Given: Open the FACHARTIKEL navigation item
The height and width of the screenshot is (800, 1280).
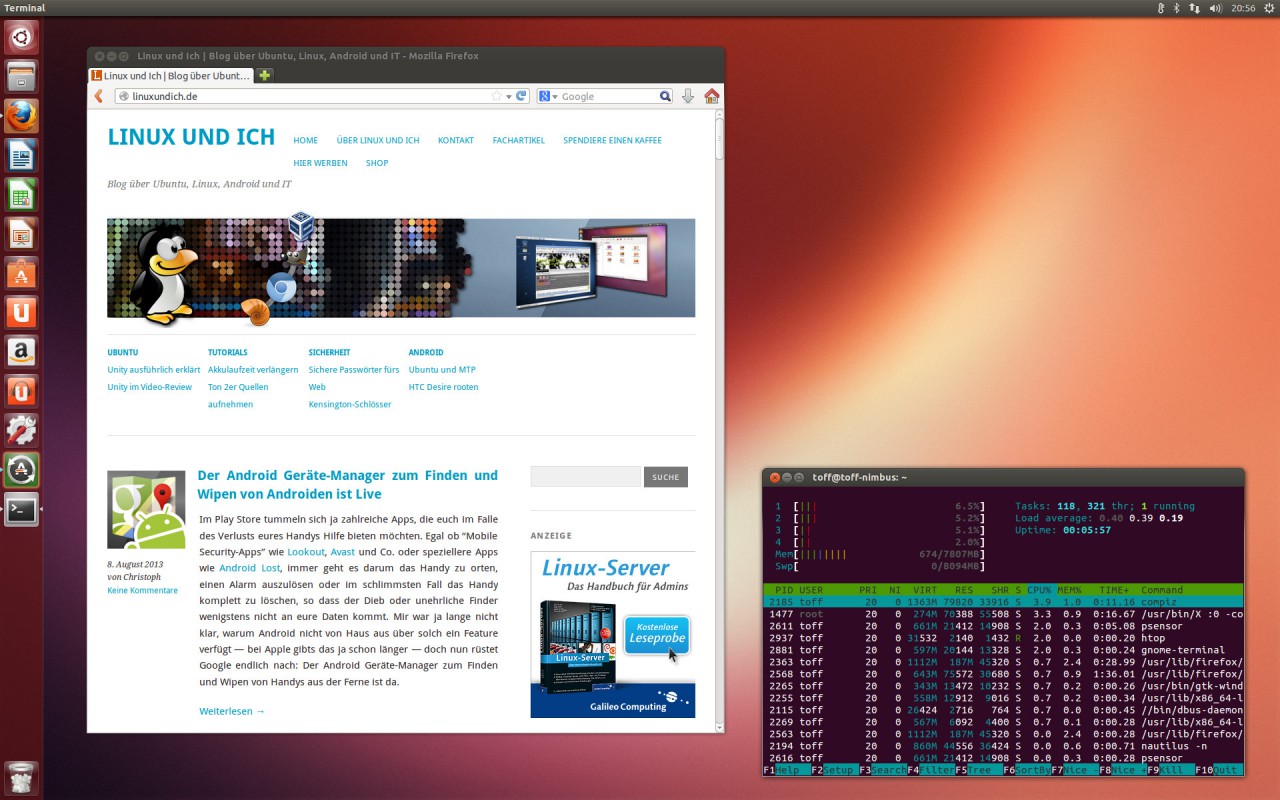Looking at the screenshot, I should [x=519, y=141].
